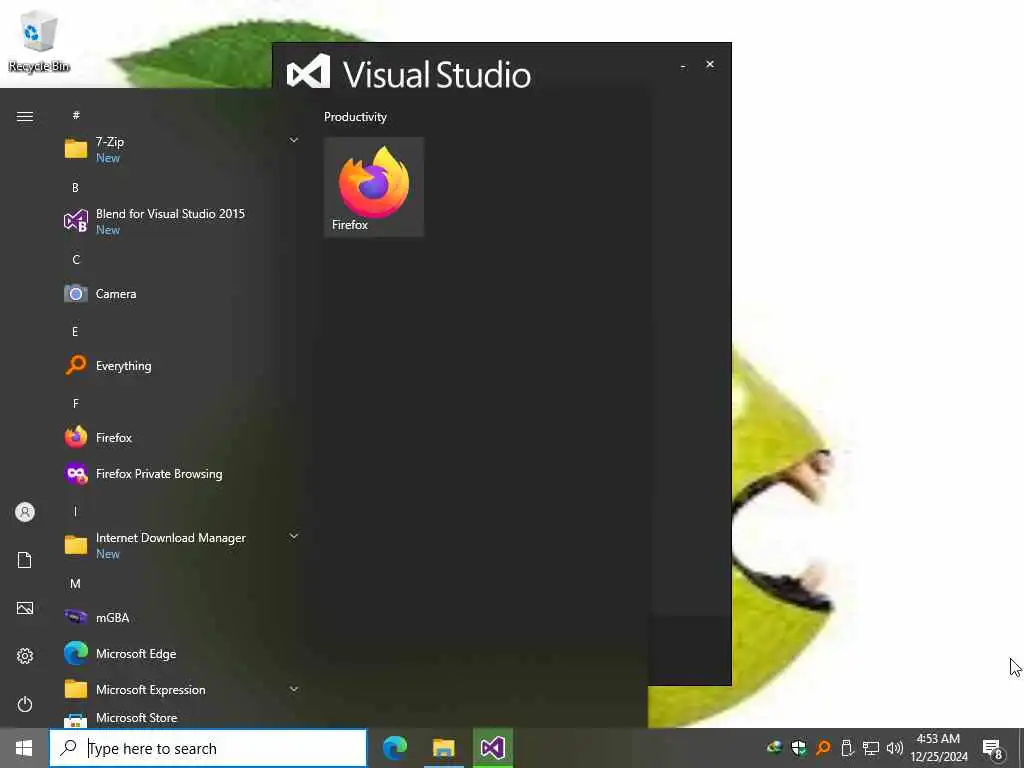Click the Everything tray icon

823,748
